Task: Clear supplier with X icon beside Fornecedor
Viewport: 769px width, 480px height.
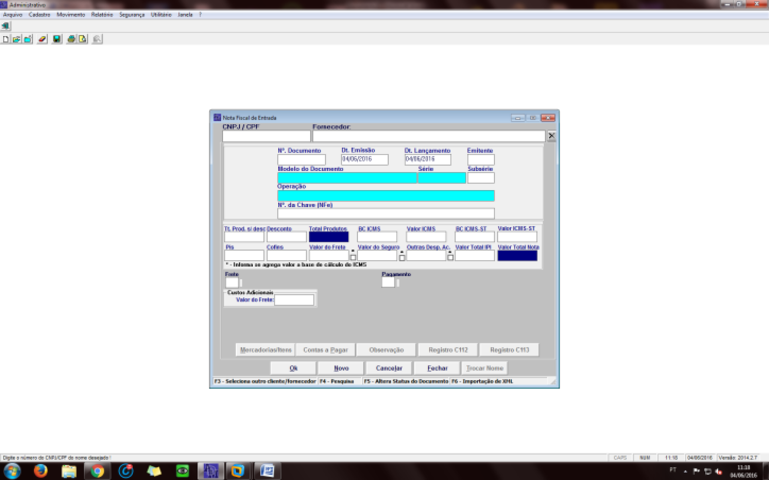Action: (551, 136)
